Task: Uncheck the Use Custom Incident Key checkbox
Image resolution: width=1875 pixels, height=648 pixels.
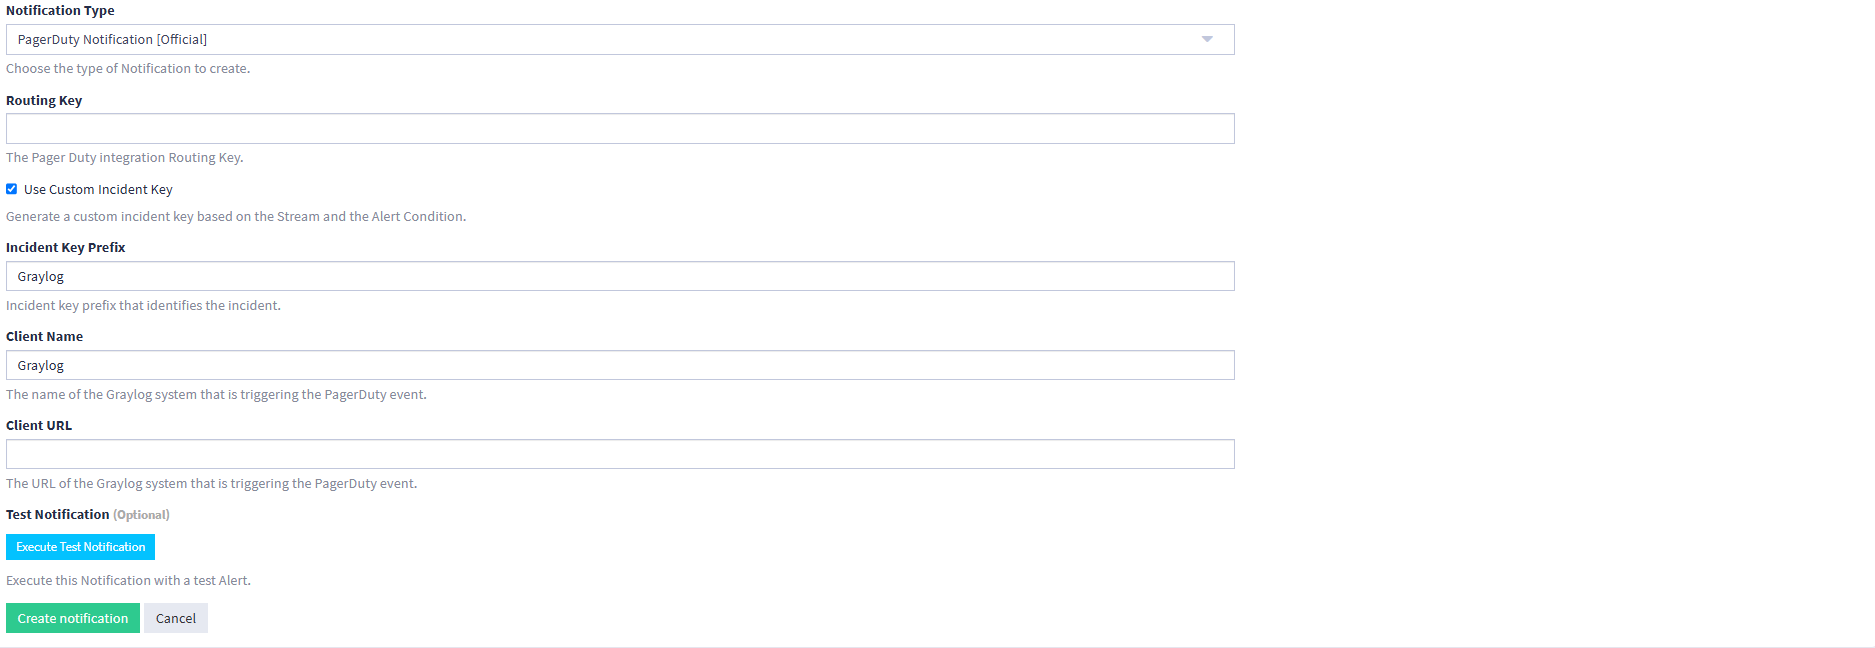Action: click(x=12, y=189)
